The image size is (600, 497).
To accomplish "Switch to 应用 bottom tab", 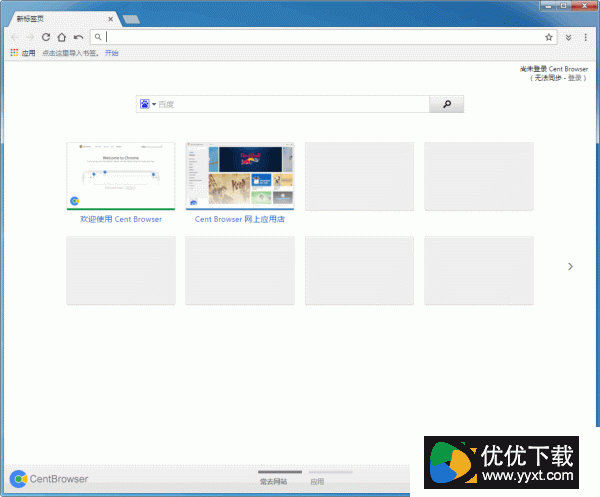I will point(317,482).
